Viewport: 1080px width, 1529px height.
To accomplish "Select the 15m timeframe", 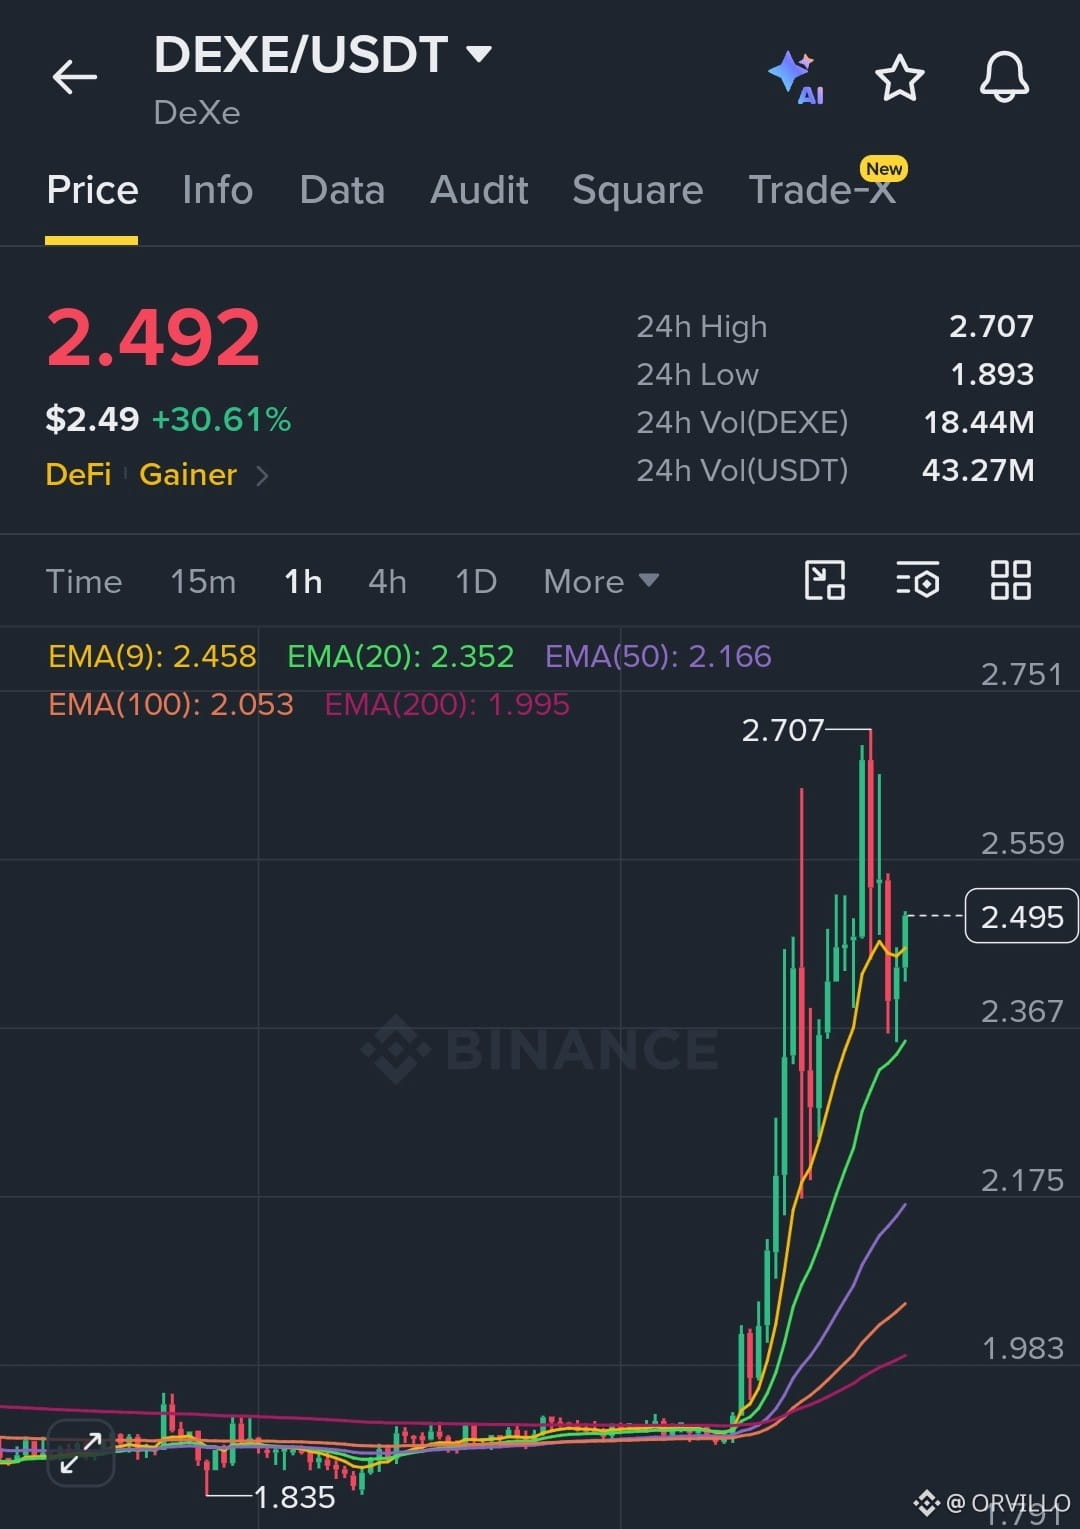I will [x=203, y=581].
